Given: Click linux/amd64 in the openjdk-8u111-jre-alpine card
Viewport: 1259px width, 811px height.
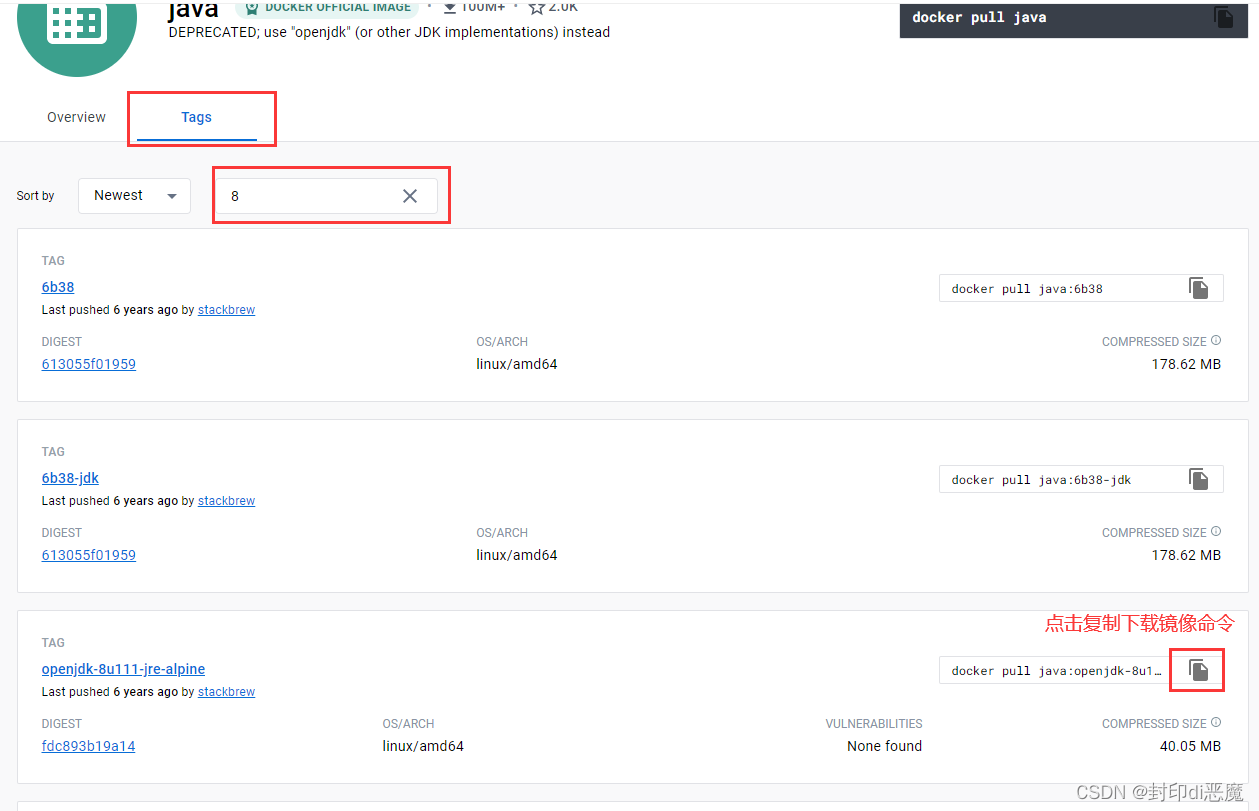Looking at the screenshot, I should pyautogui.click(x=423, y=746).
